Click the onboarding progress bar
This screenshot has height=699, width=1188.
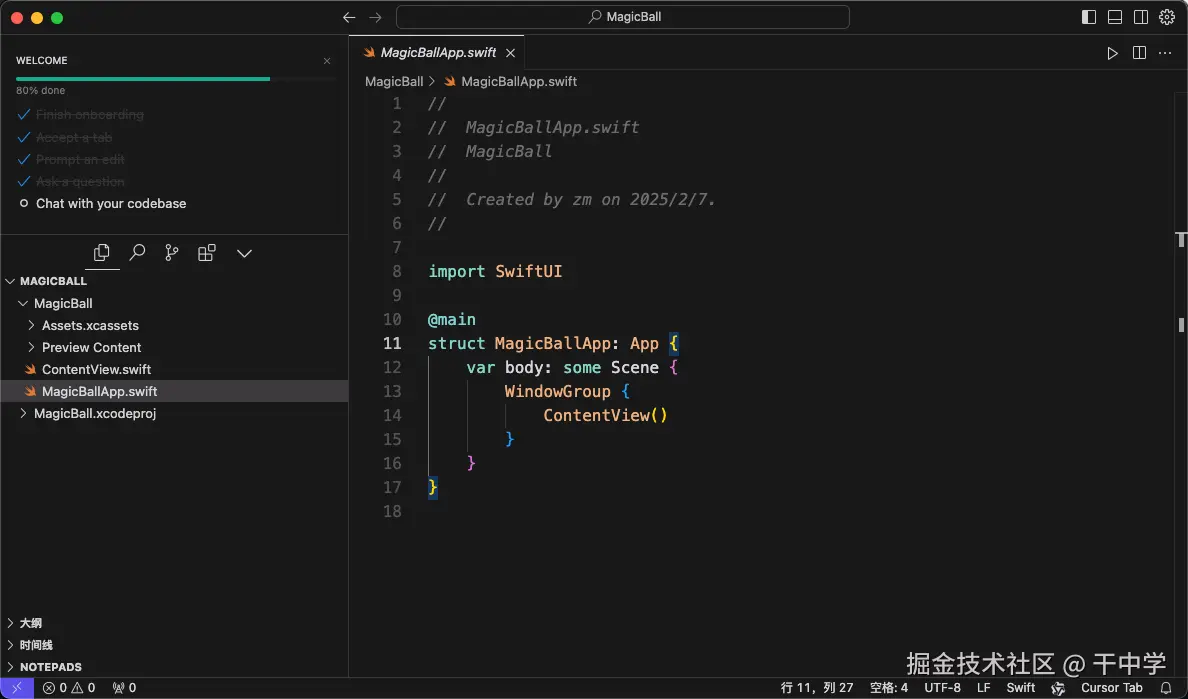[143, 78]
